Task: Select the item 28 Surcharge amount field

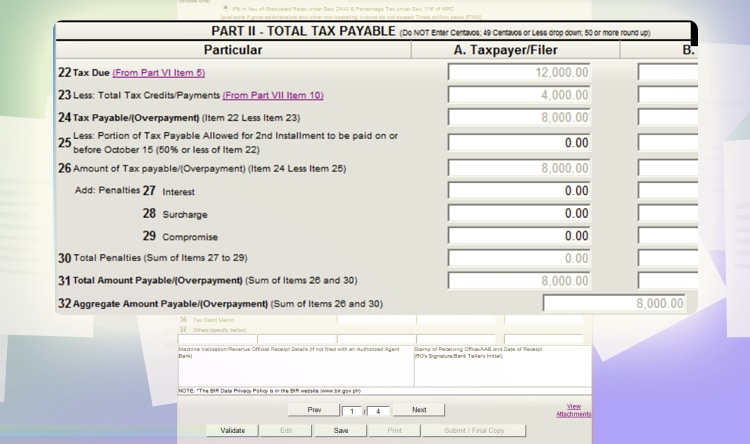Action: pos(520,213)
